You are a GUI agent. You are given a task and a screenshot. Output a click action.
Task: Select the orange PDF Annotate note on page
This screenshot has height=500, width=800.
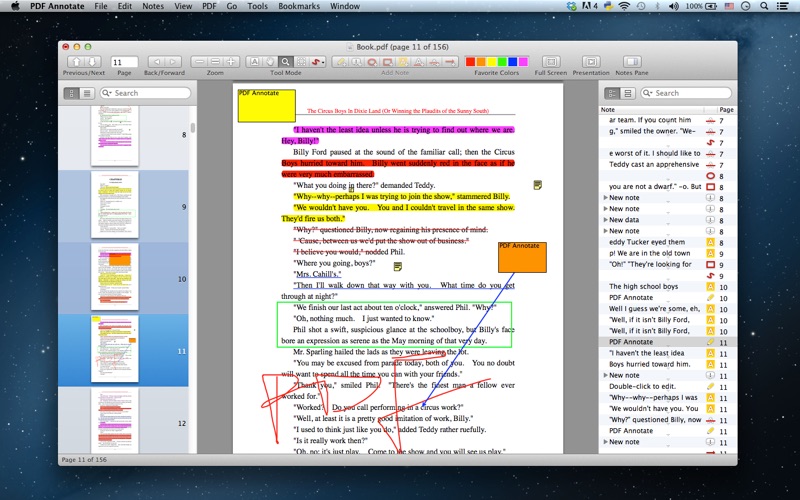[x=522, y=257]
